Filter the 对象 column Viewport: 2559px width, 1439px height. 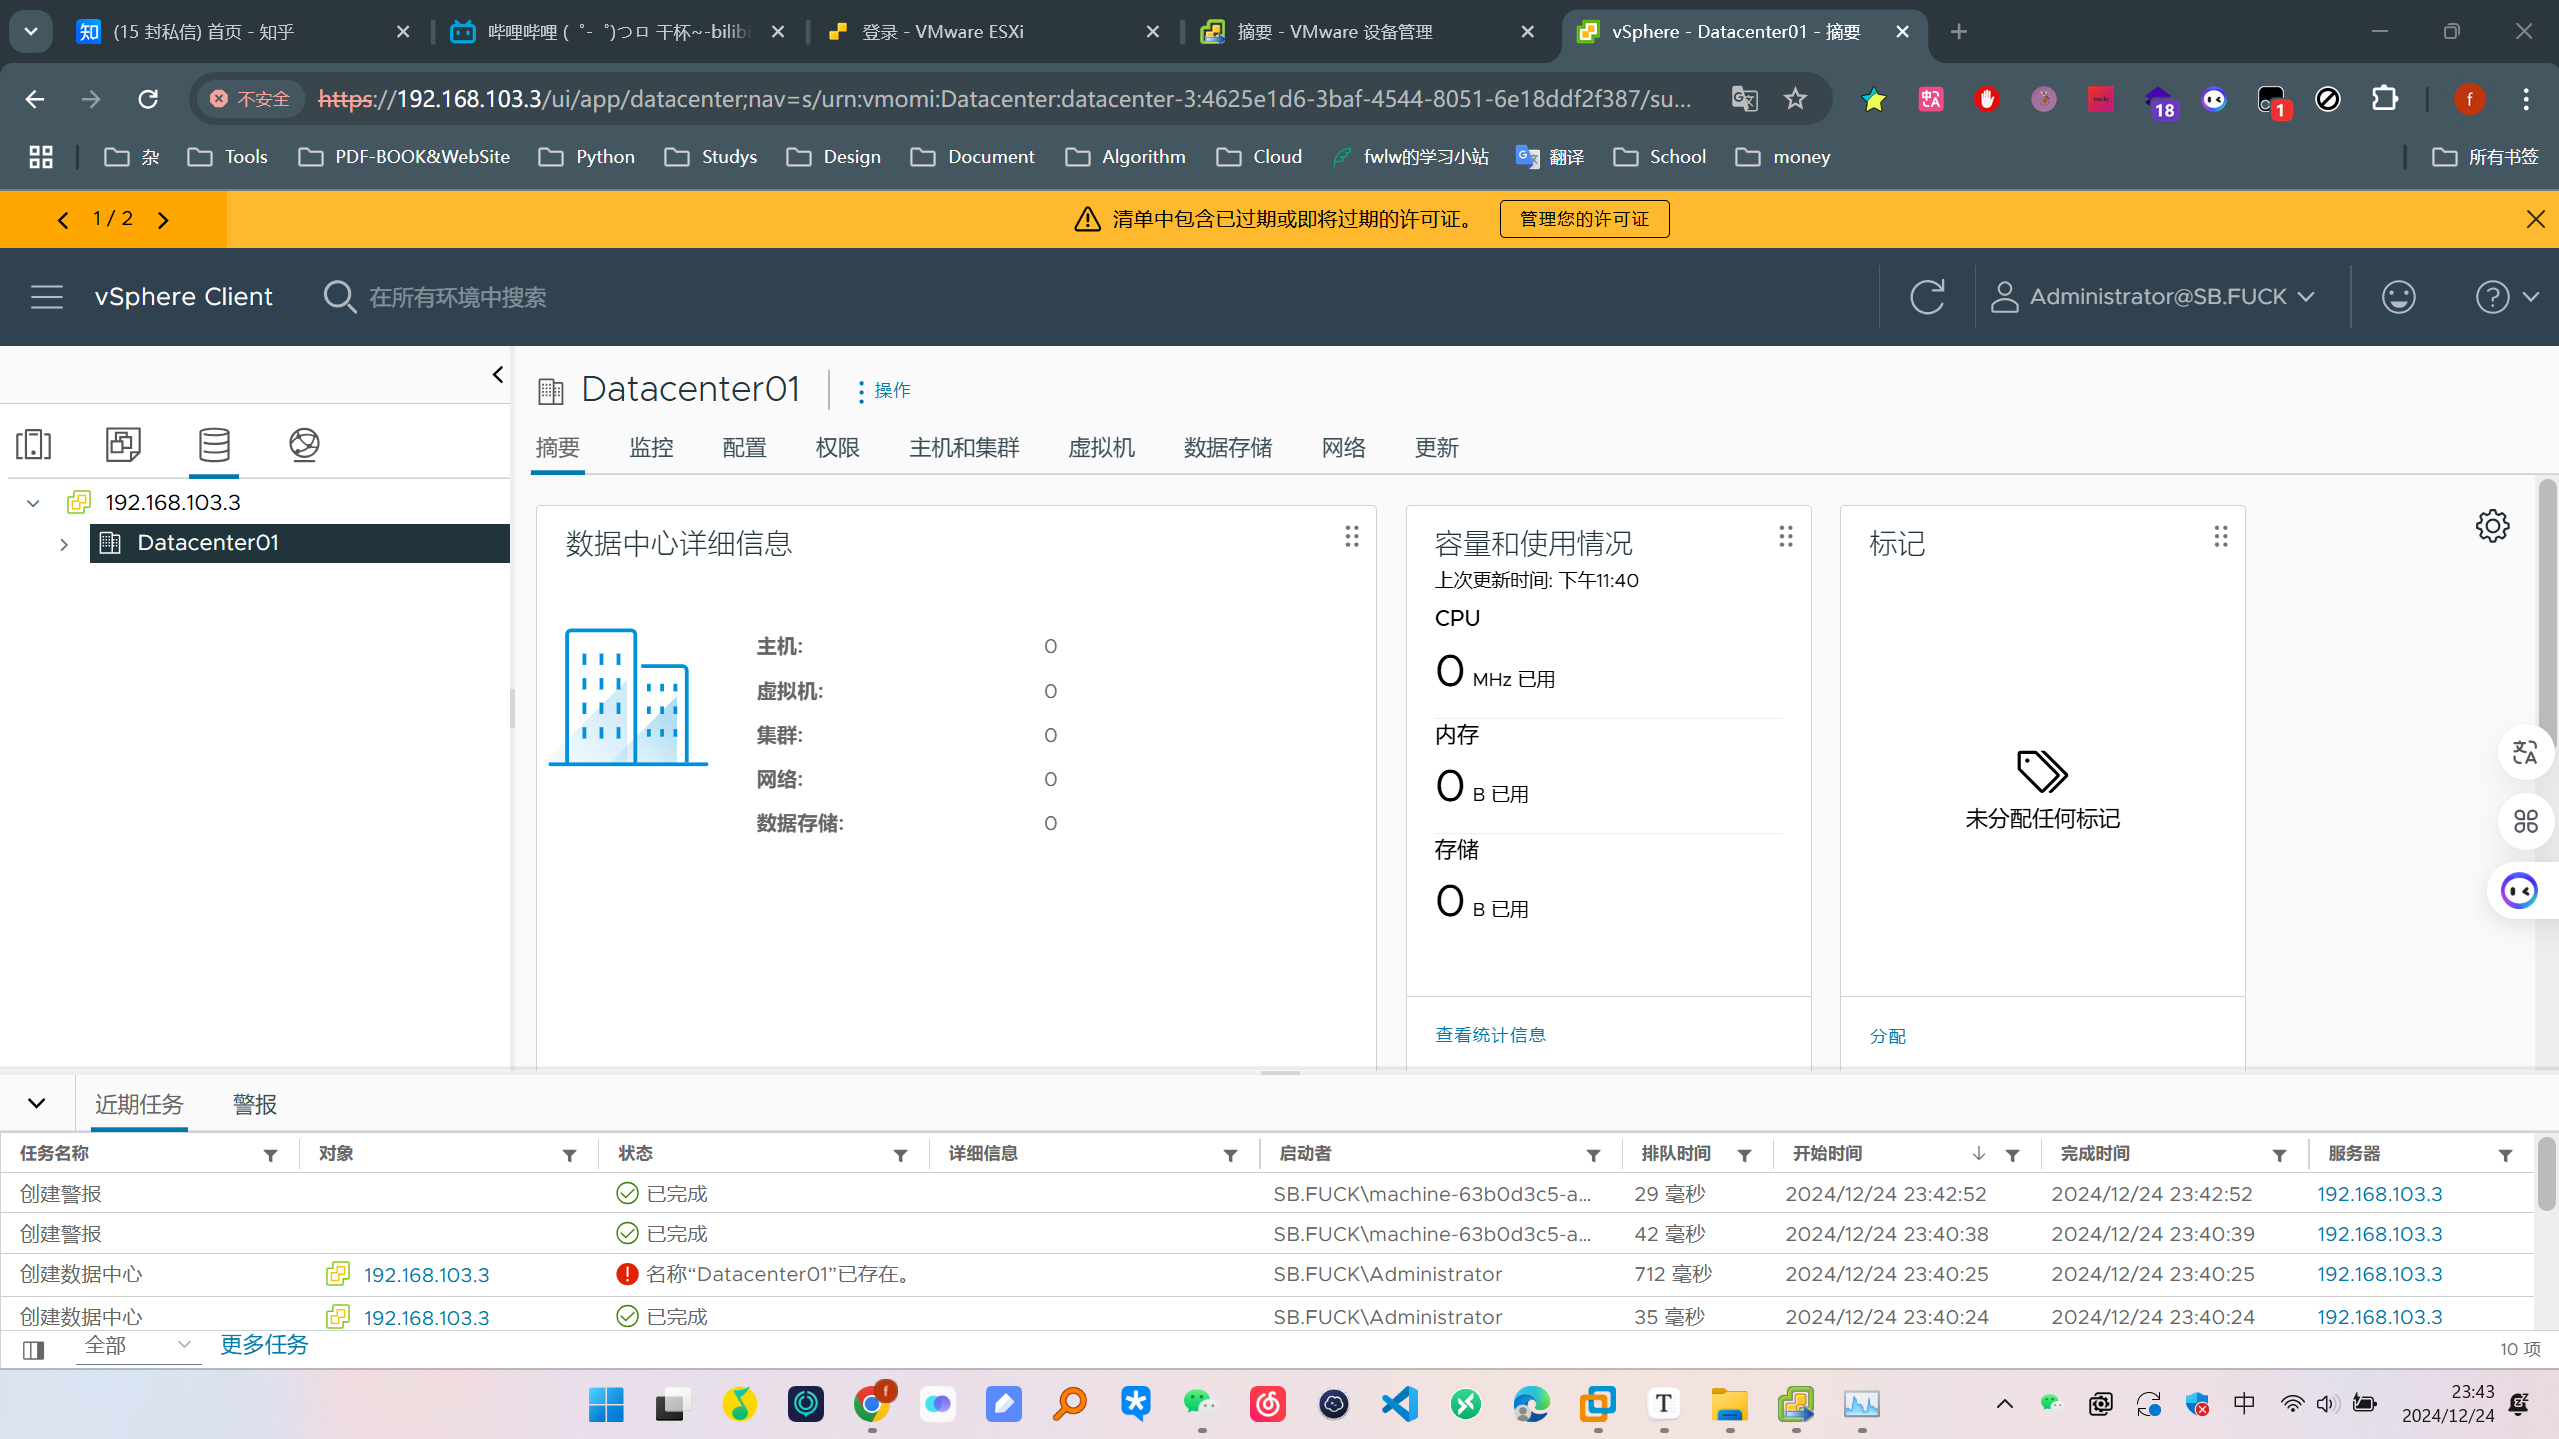coord(569,1156)
